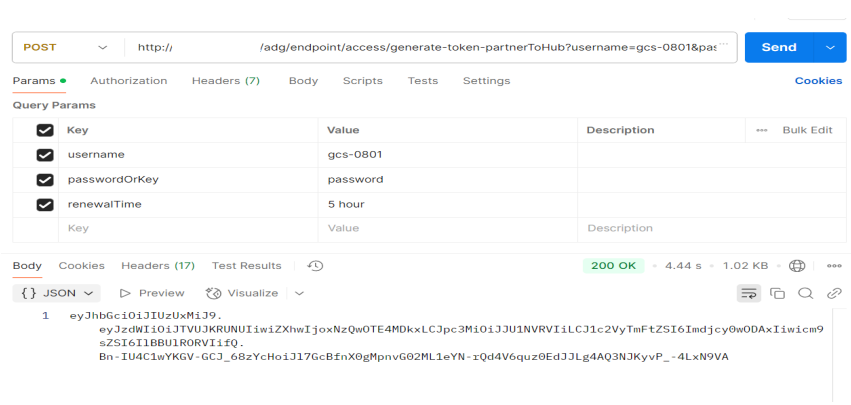Click Preview in the response toolbar
The height and width of the screenshot is (405, 851).
[152, 293]
